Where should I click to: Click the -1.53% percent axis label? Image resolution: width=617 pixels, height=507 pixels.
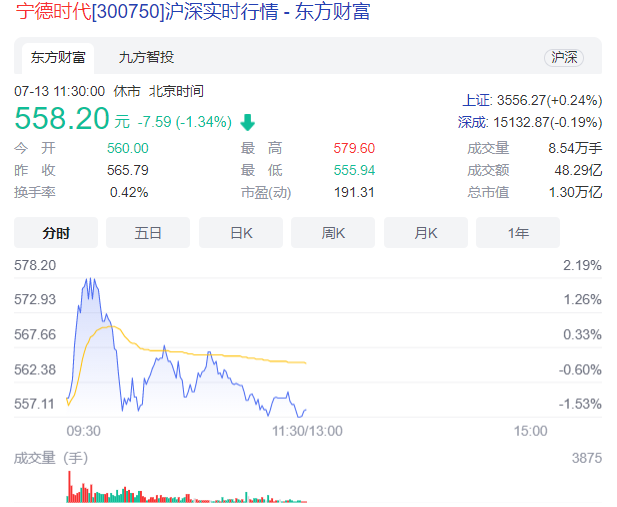pos(580,404)
